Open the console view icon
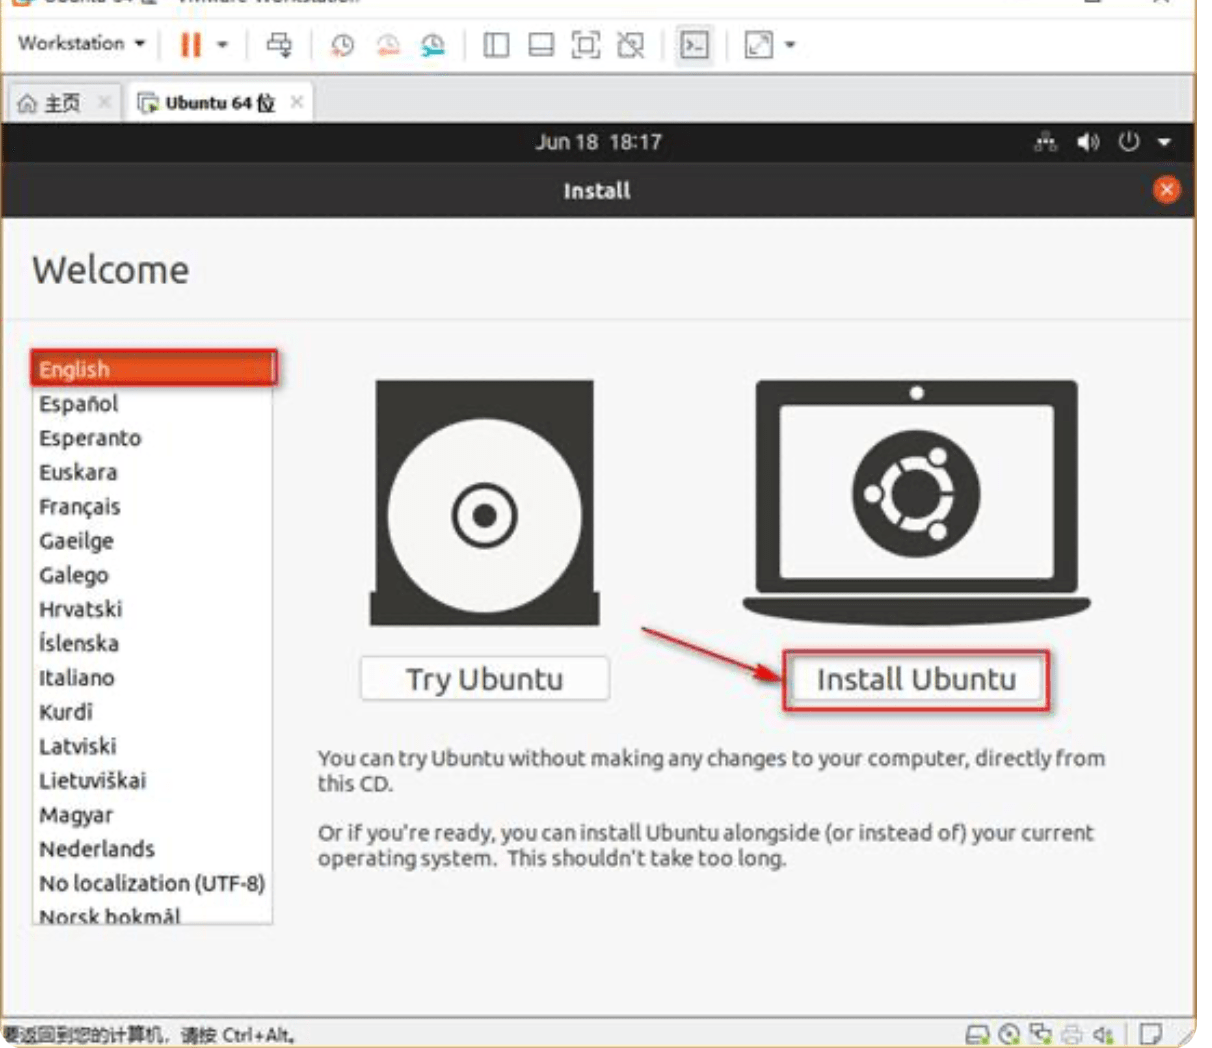The height and width of the screenshot is (1048, 1212). coord(695,45)
